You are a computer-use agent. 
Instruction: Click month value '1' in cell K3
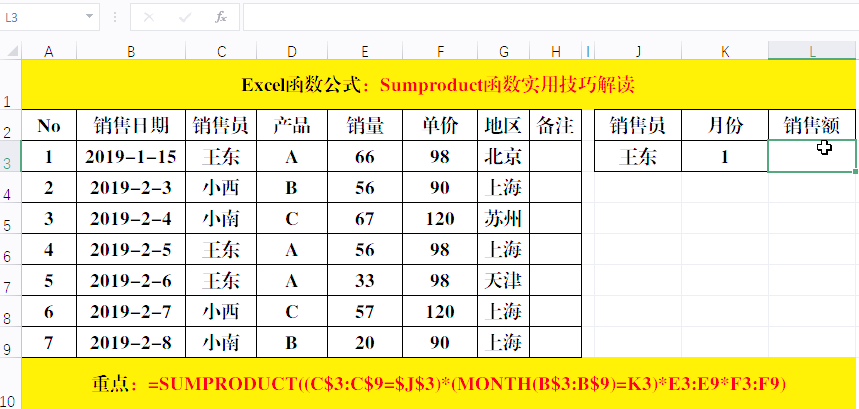(x=725, y=157)
